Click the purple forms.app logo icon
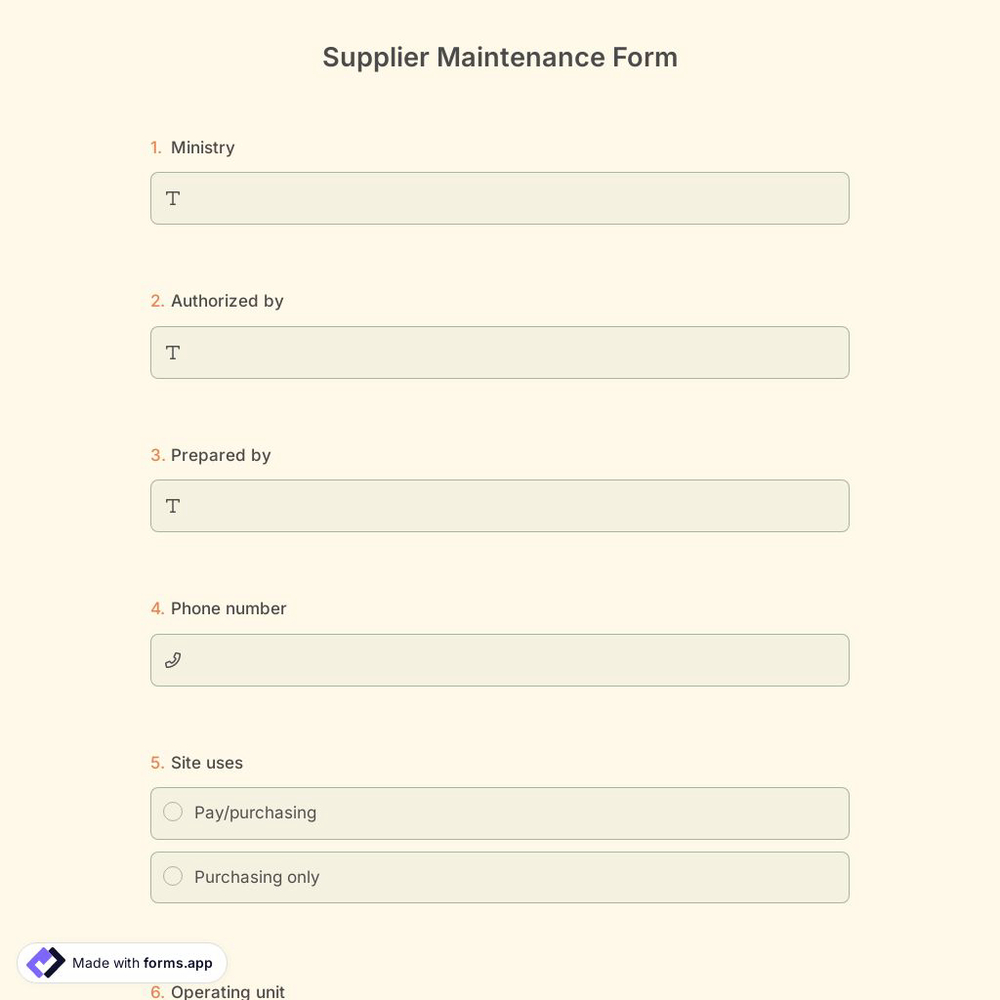This screenshot has height=1000, width=1000. [45, 962]
